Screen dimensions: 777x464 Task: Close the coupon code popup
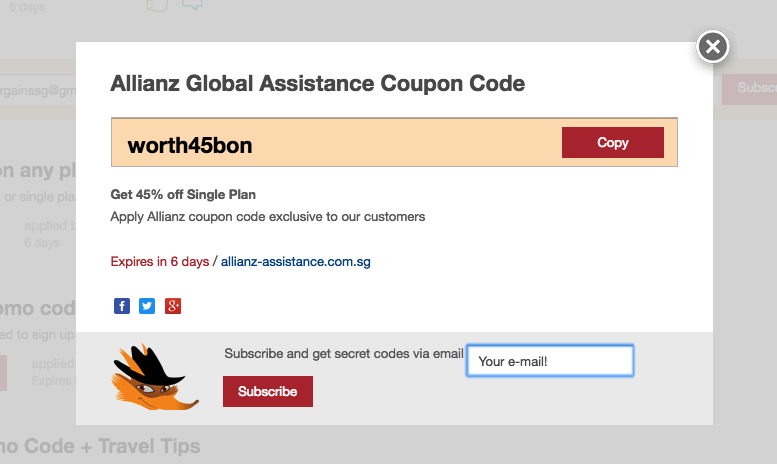pyautogui.click(x=713, y=47)
